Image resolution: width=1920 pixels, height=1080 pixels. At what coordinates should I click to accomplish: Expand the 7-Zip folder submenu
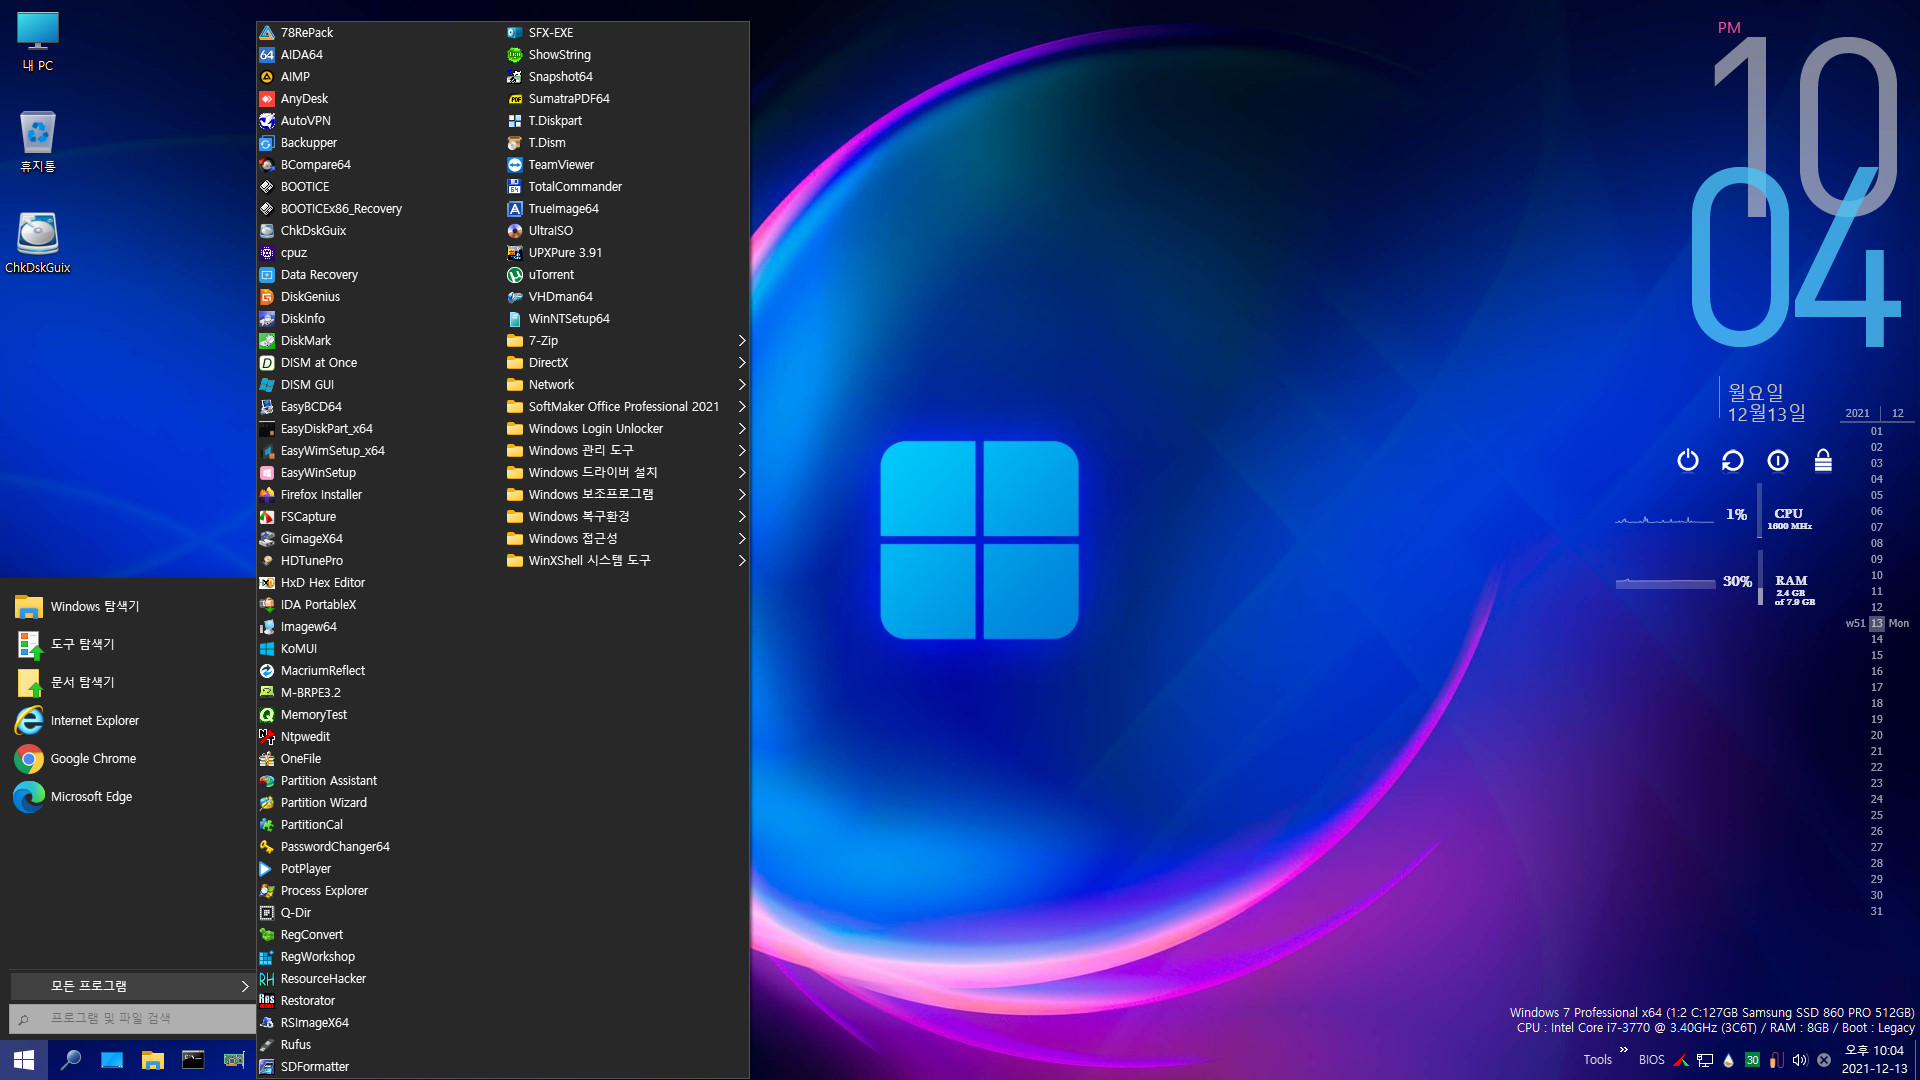(627, 341)
